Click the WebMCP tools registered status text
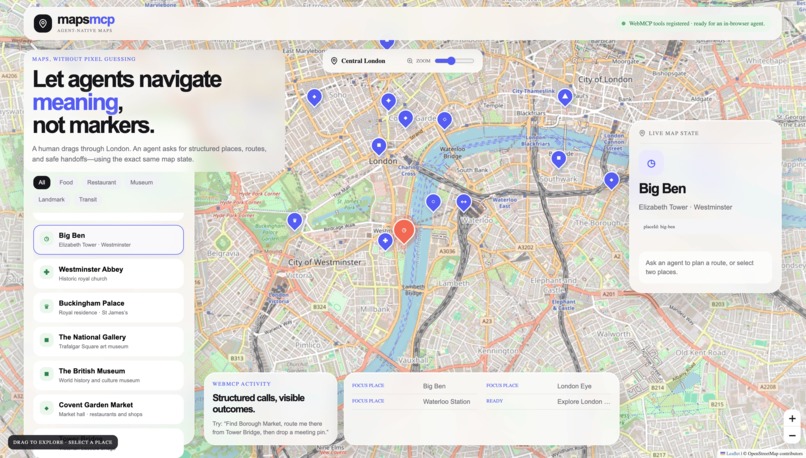806x458 pixels. [x=697, y=23]
